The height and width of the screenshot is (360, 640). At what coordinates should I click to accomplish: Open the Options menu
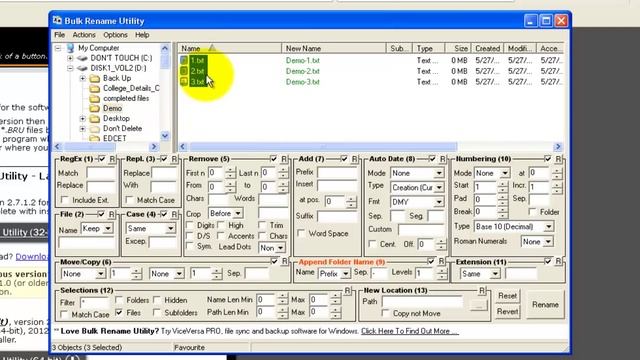(x=115, y=35)
